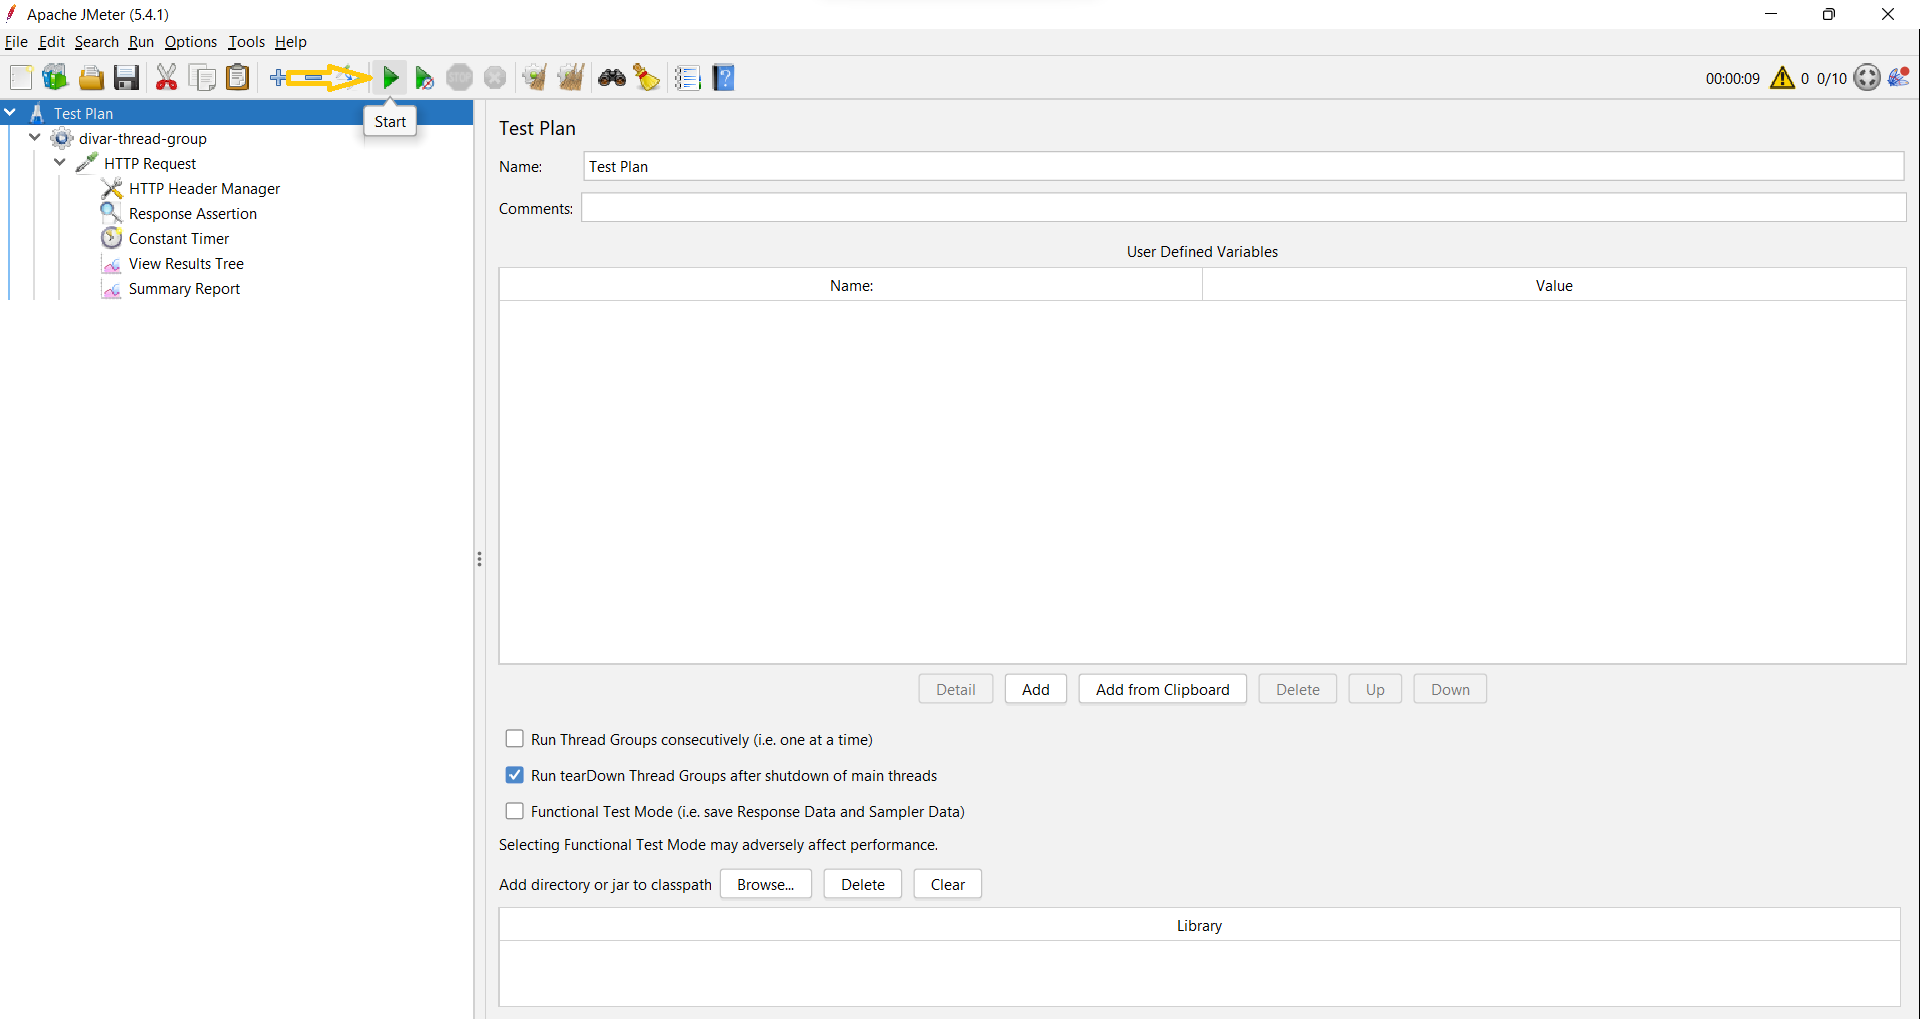Click the split pane divider handle dots
The image size is (1920, 1020).
pyautogui.click(x=480, y=559)
